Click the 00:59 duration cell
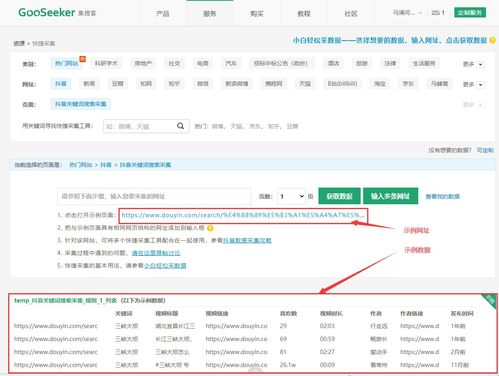This screenshot has height=376, width=499. pos(327,339)
